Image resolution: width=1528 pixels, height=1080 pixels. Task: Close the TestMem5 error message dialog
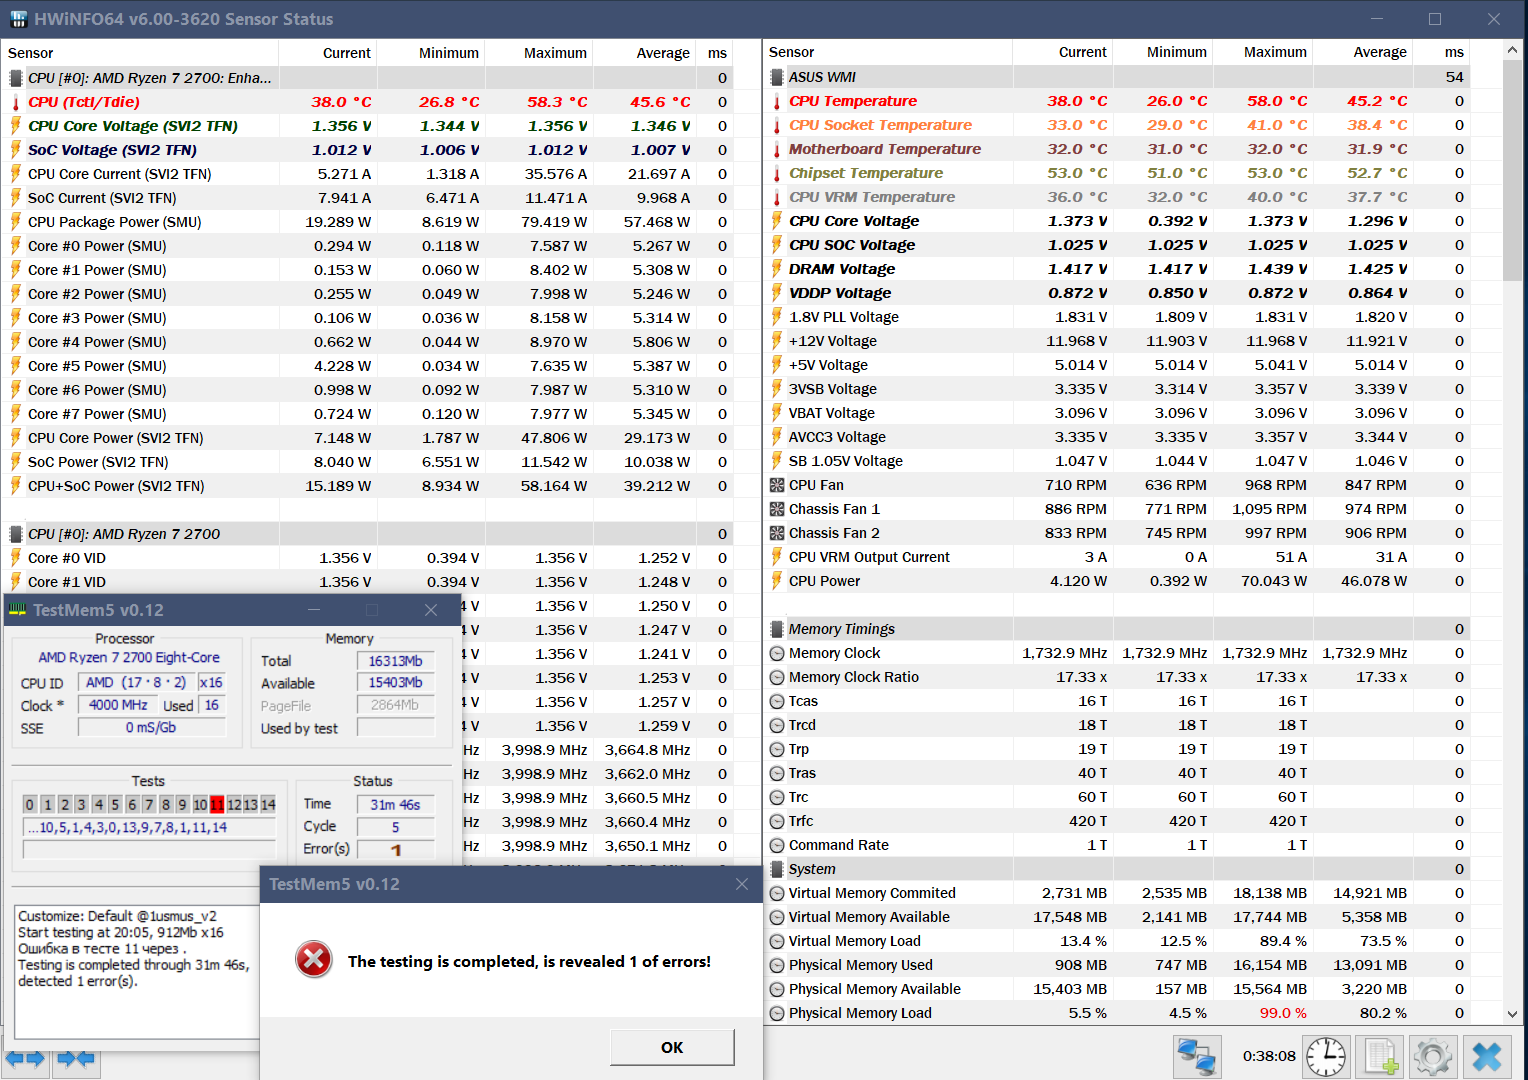[x=742, y=884]
